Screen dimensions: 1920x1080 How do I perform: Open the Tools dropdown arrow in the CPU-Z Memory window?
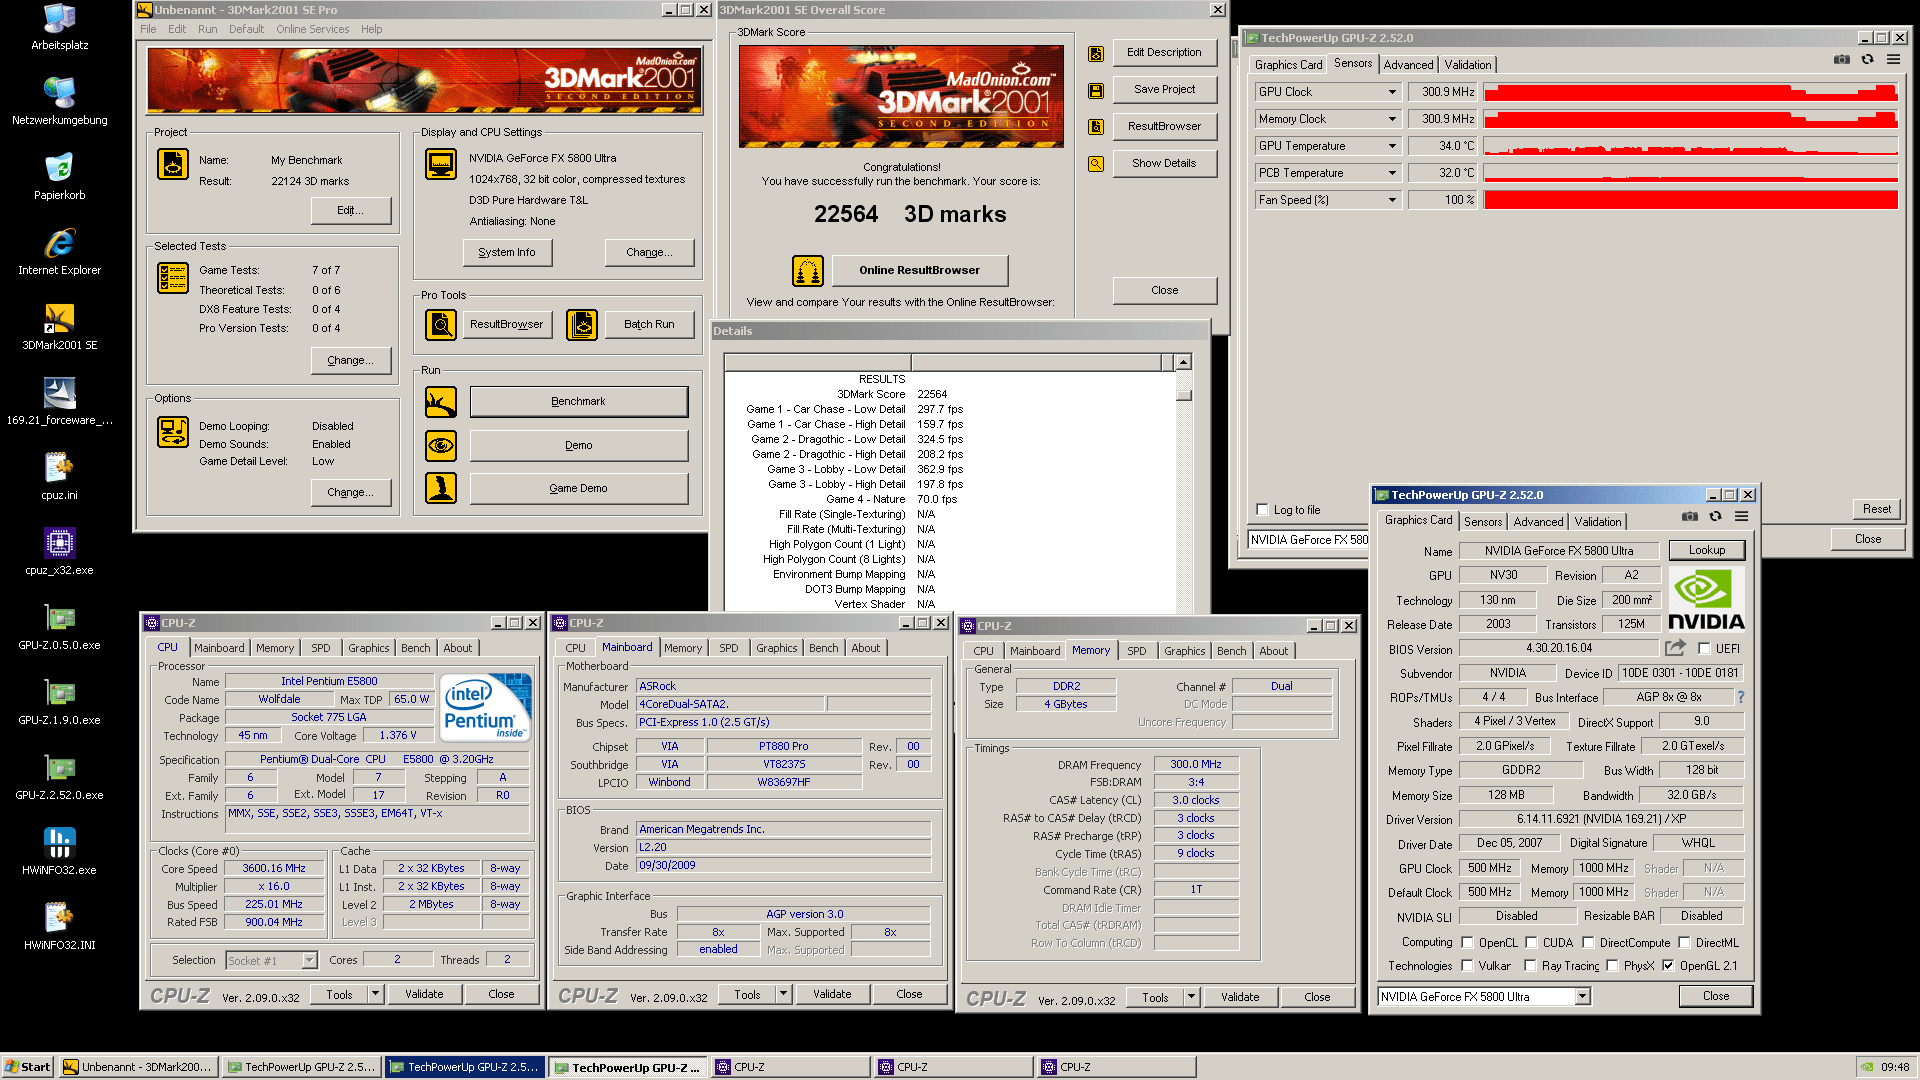[1191, 997]
